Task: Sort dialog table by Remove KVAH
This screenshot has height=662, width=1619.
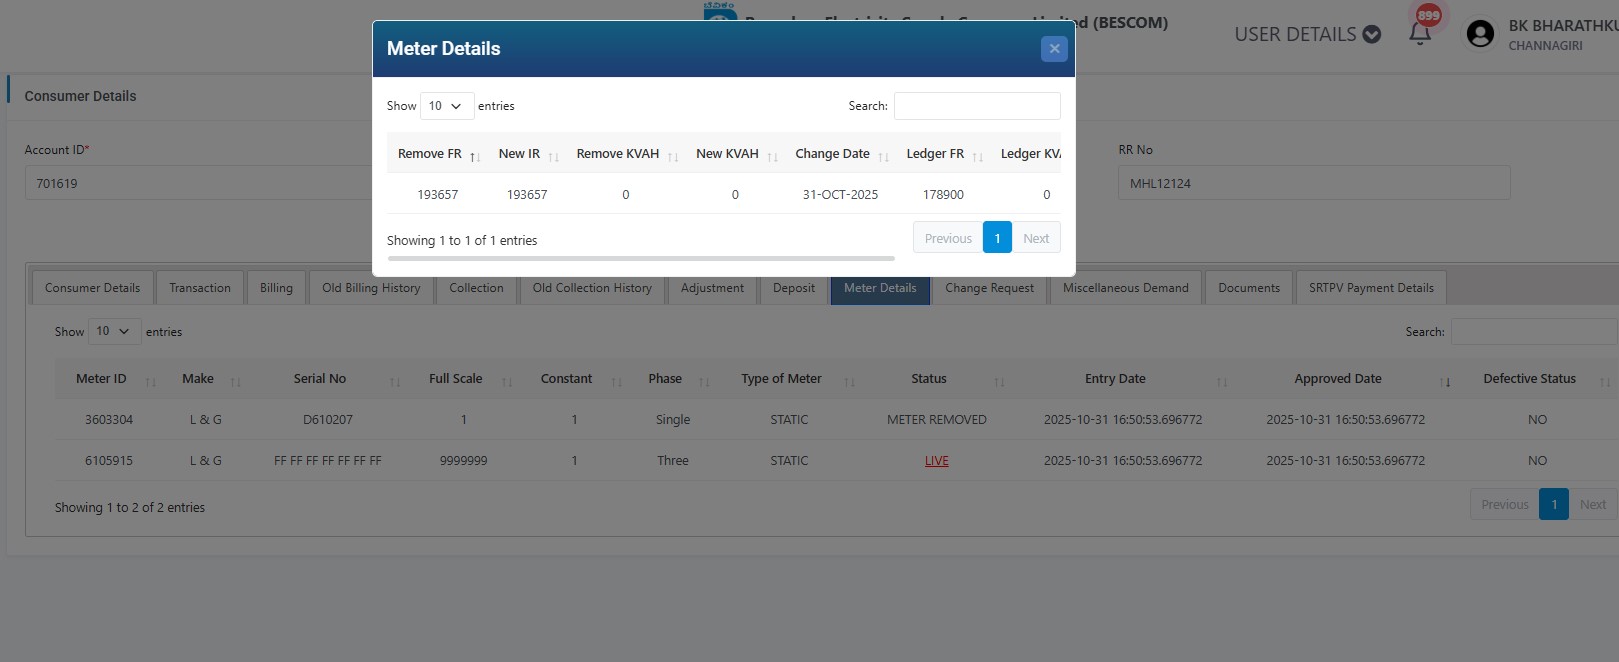Action: (x=626, y=154)
